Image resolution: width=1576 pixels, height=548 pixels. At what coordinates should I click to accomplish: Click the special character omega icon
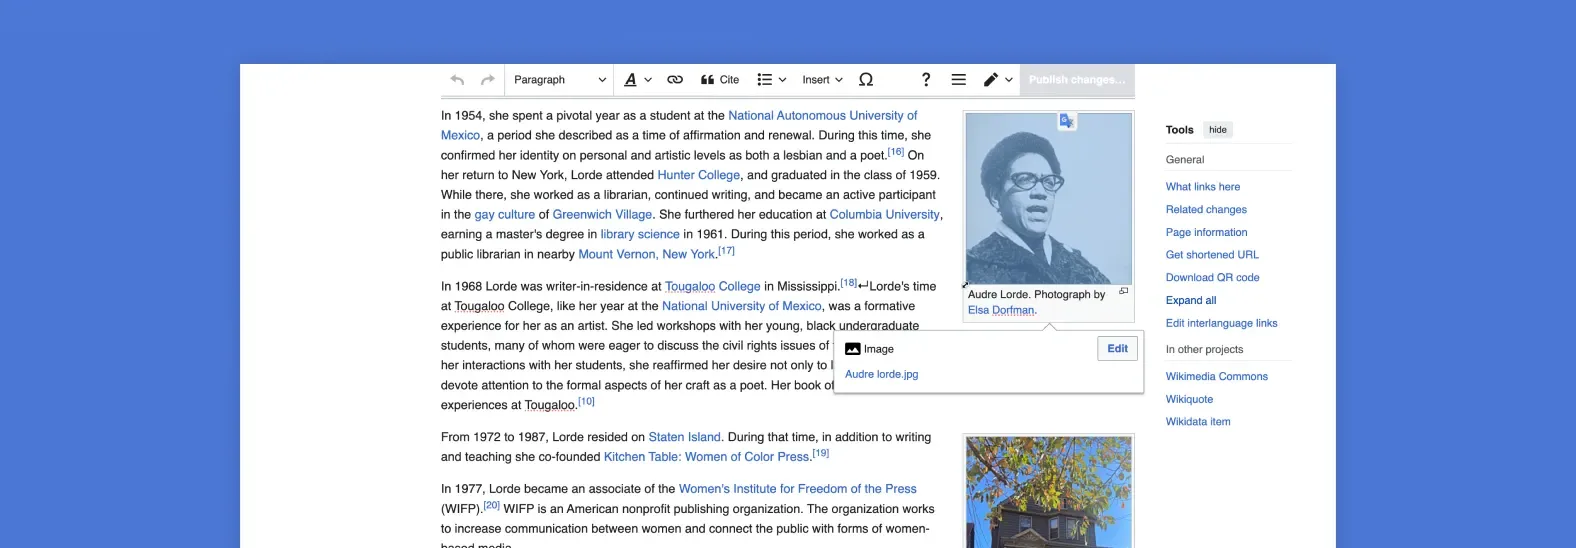point(866,80)
